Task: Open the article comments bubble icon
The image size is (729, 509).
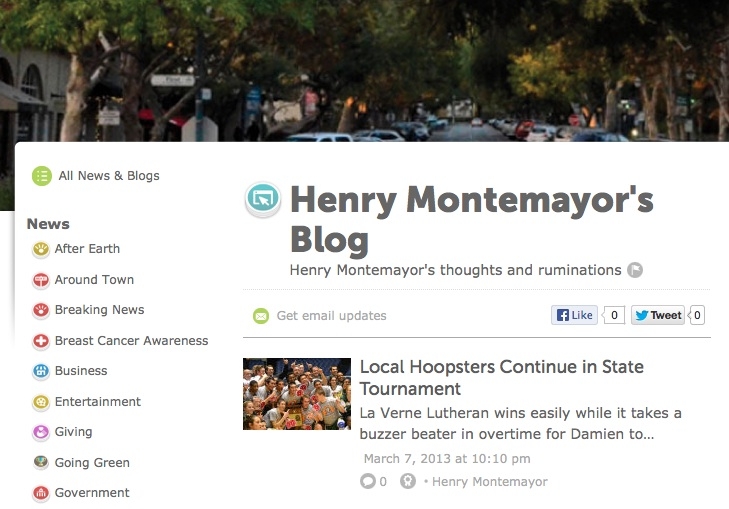Action: (x=367, y=481)
